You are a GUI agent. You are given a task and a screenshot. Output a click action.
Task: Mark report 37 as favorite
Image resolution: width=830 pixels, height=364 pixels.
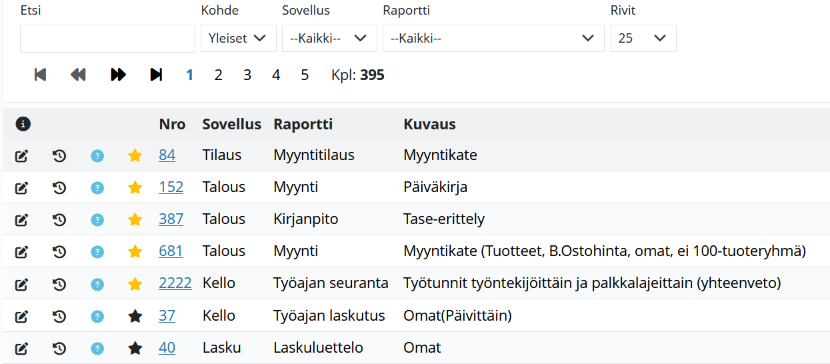136,316
